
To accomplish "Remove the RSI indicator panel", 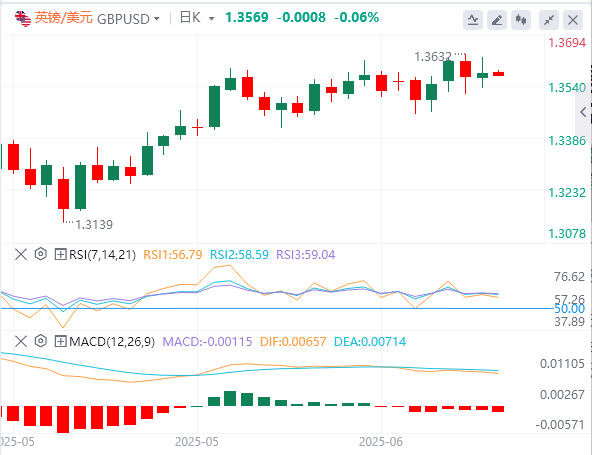I will [21, 254].
